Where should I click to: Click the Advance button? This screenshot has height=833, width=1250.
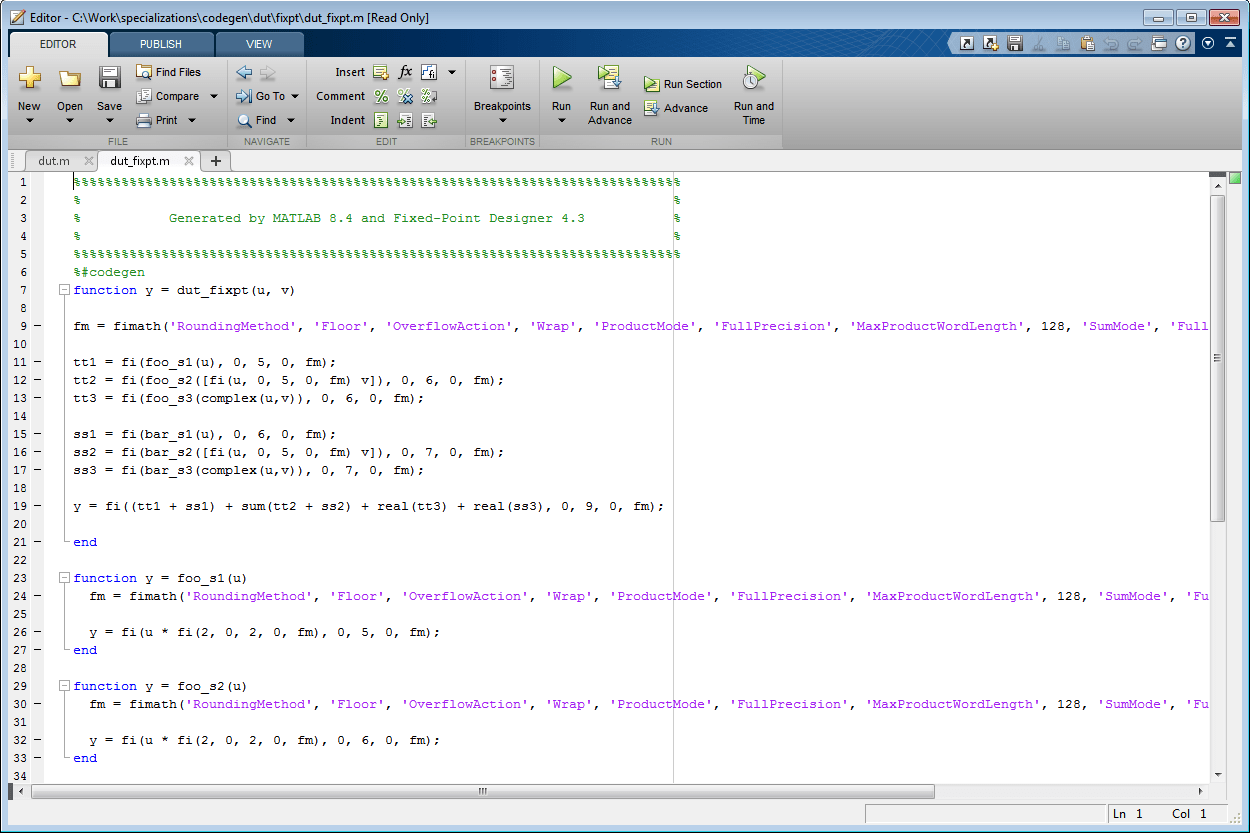point(676,108)
